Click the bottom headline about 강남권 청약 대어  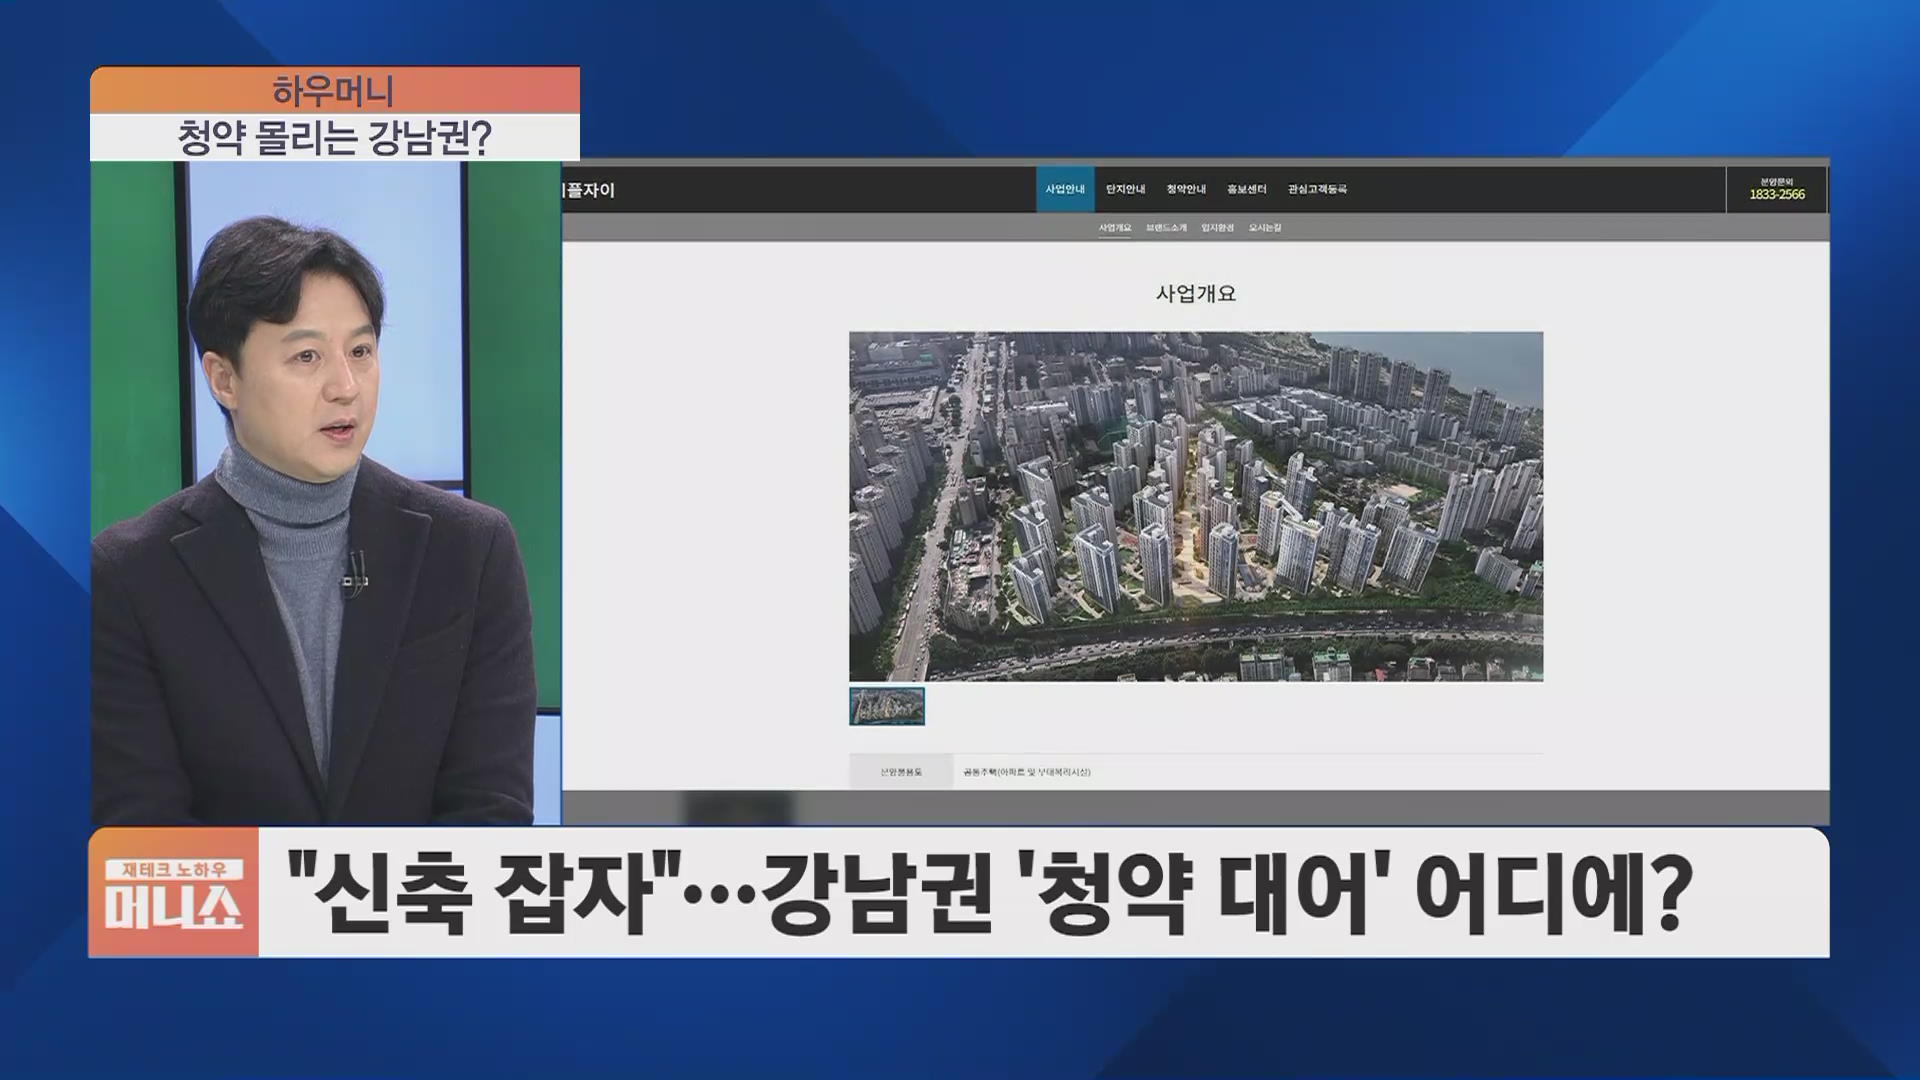(988, 892)
